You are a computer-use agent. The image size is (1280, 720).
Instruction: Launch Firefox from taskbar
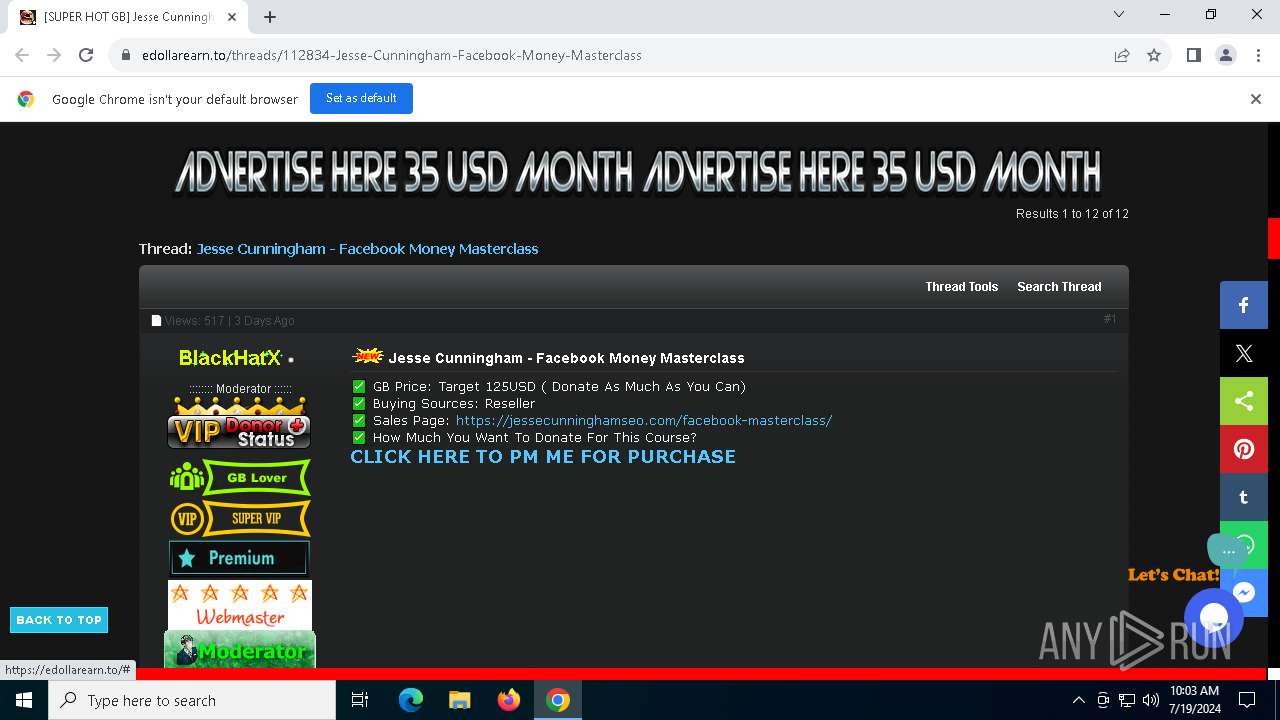click(509, 700)
